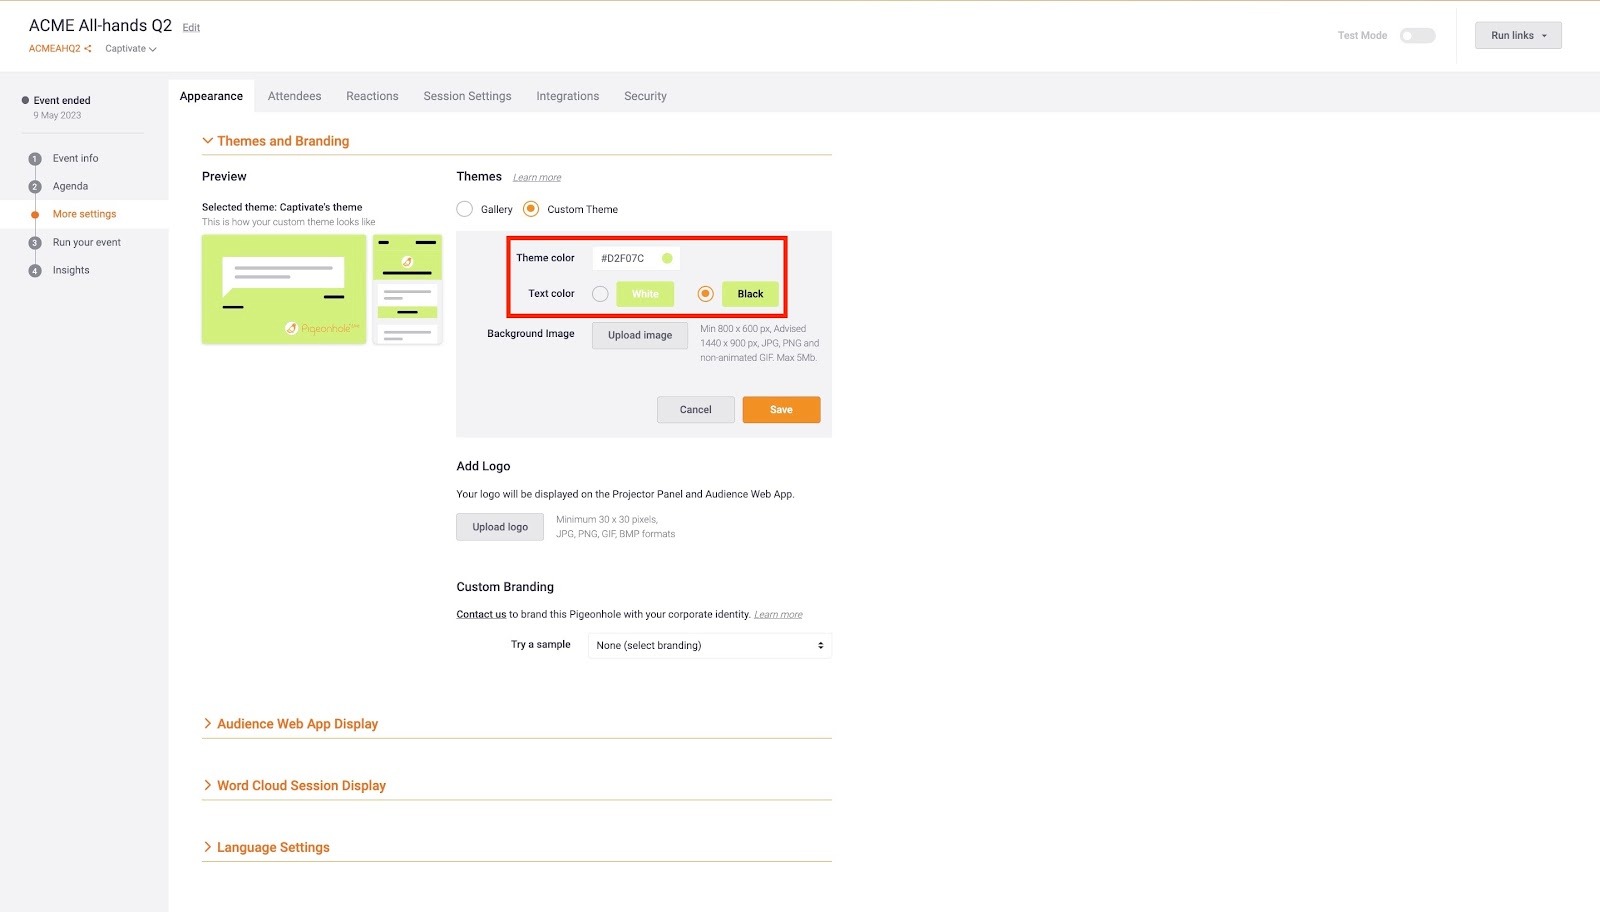Click the share icon beside ACMEAHQ2

[88, 49]
